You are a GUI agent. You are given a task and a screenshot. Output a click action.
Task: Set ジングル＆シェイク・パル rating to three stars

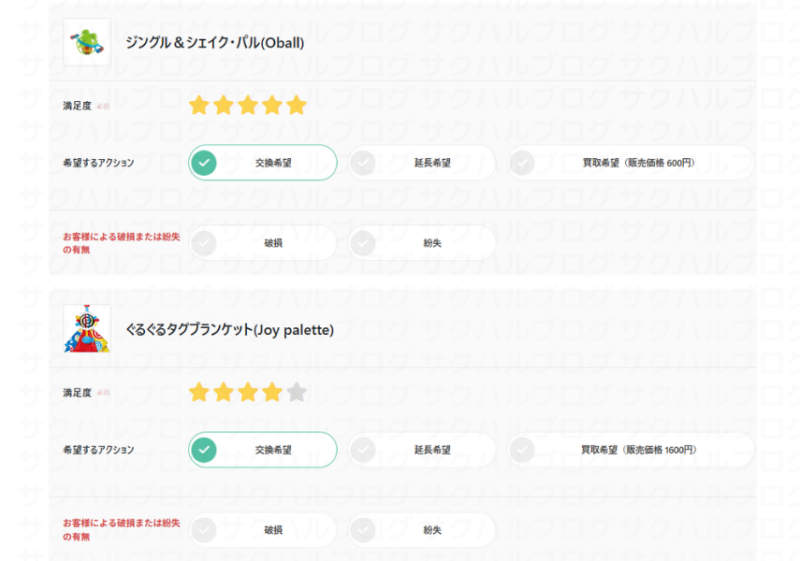247,105
